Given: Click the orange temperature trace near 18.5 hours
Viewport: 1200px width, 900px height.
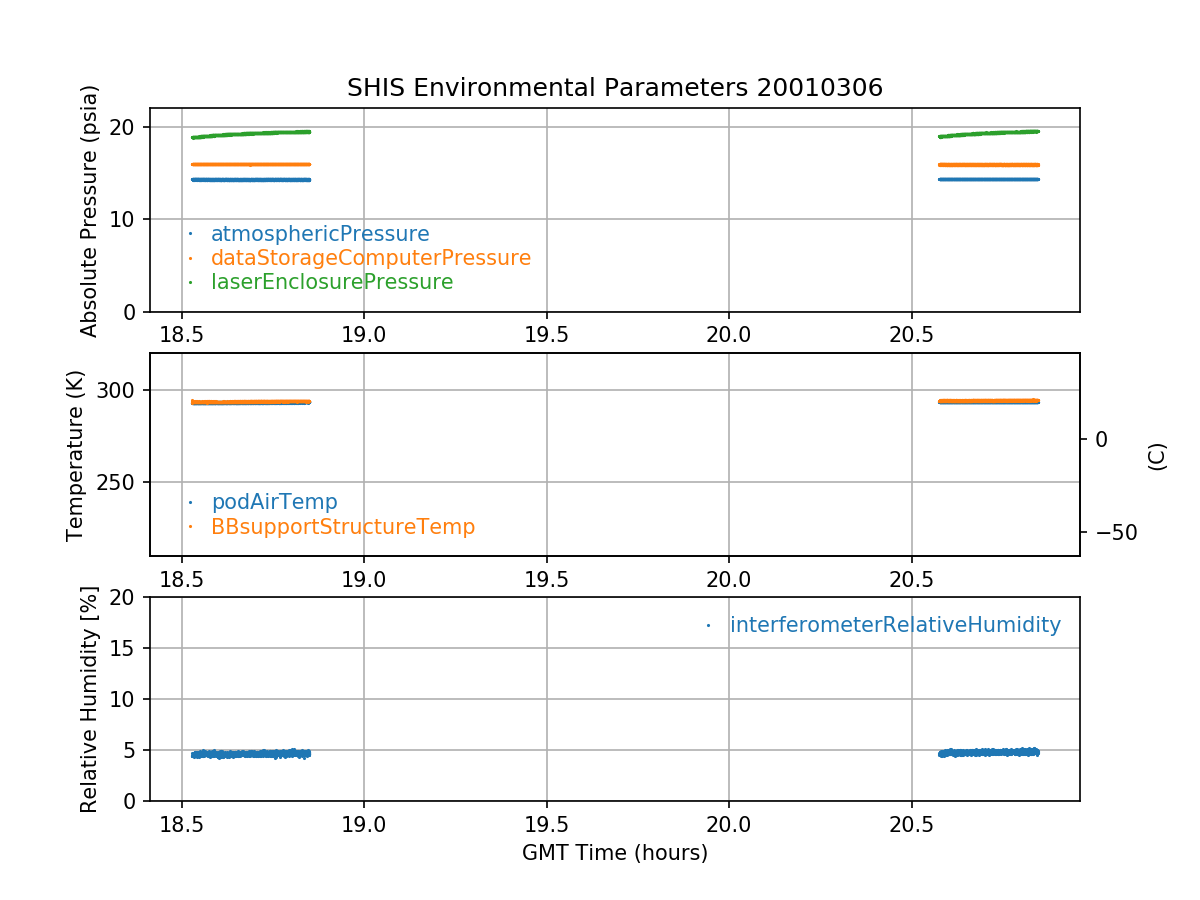Looking at the screenshot, I should pos(250,402).
